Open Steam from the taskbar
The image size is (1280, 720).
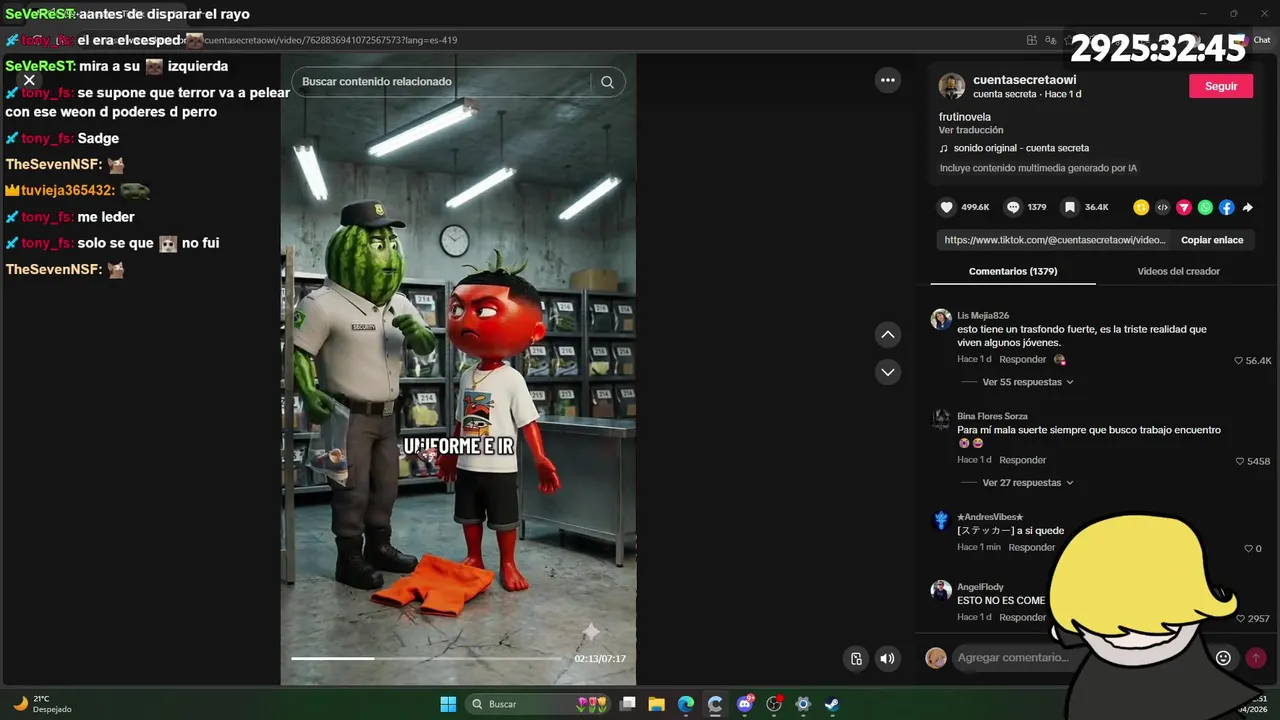(x=831, y=704)
